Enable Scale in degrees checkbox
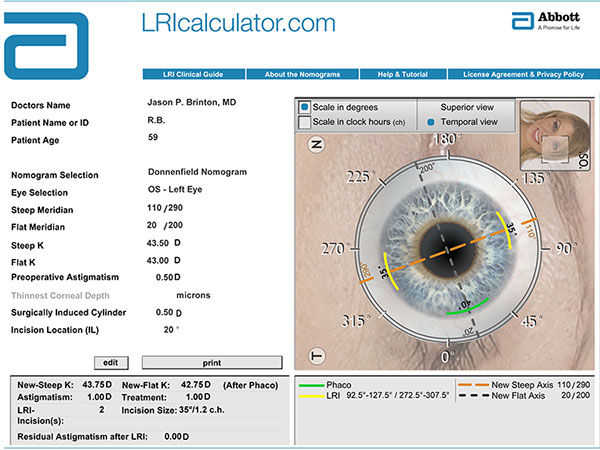This screenshot has height=450, width=600. 307,106
